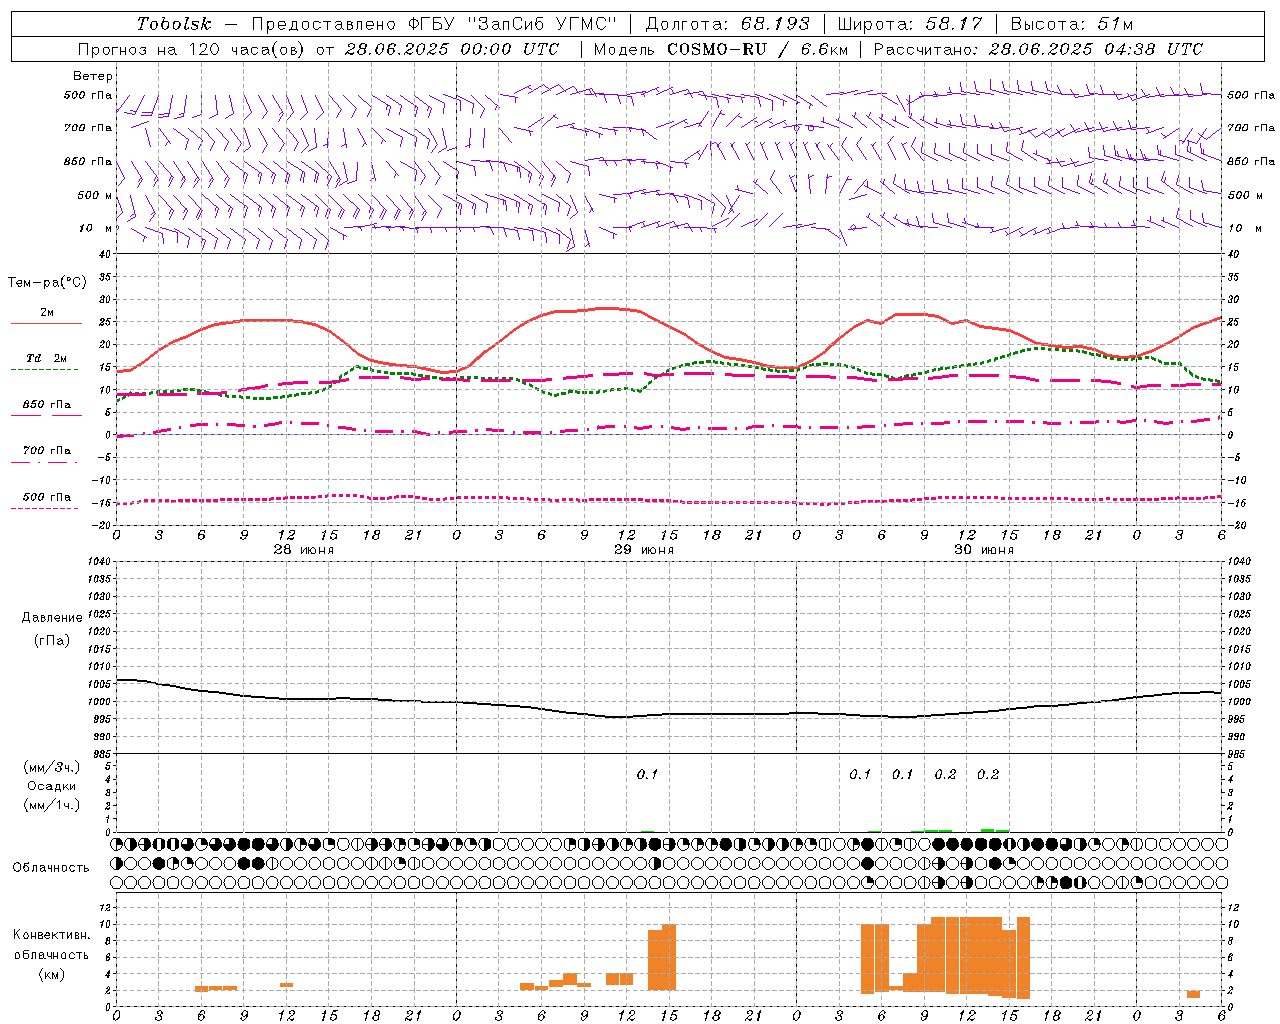Click the 29 июня date label
Screen dimensions: 1280x1024
(x=644, y=550)
